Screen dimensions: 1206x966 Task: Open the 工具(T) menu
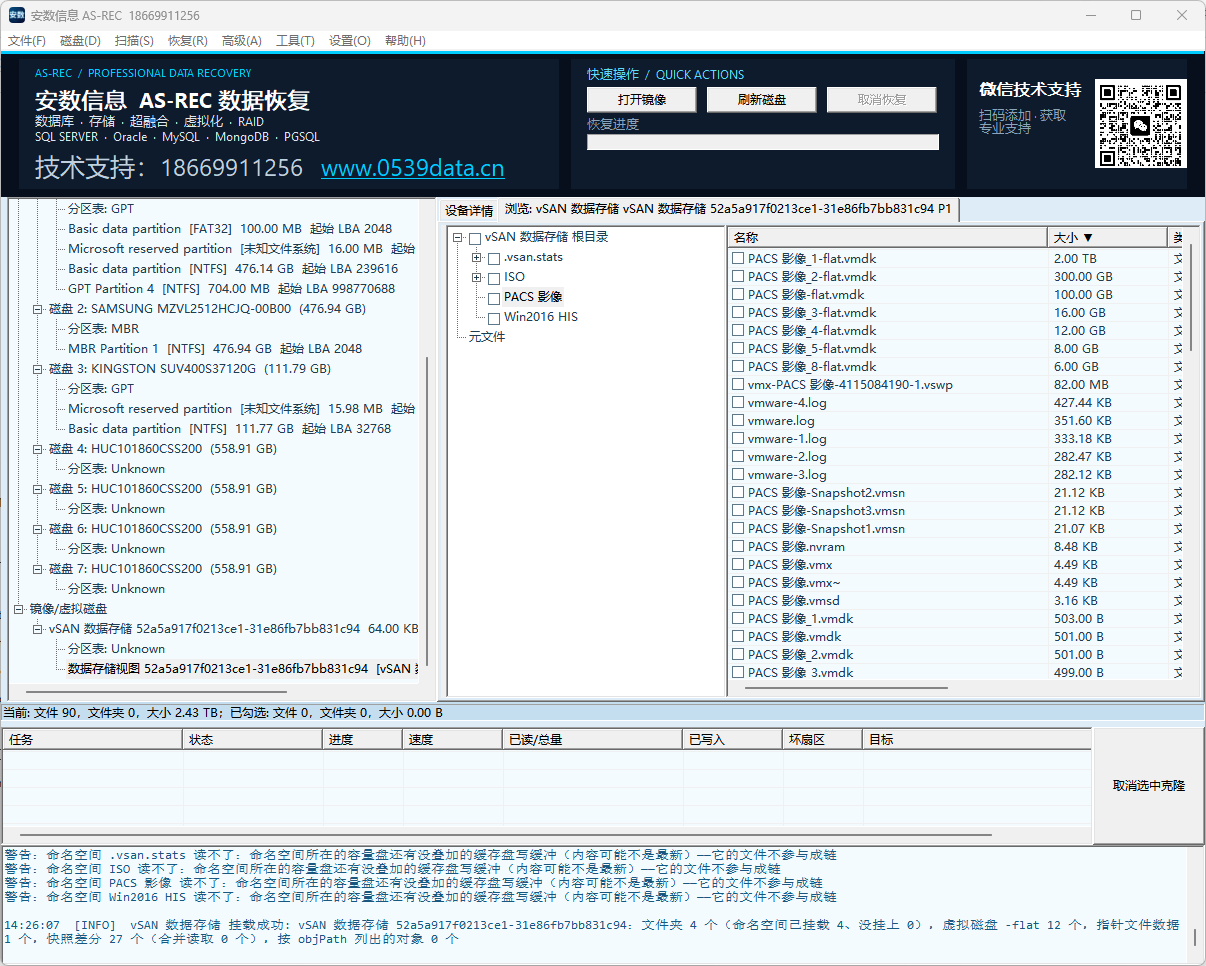[295, 41]
